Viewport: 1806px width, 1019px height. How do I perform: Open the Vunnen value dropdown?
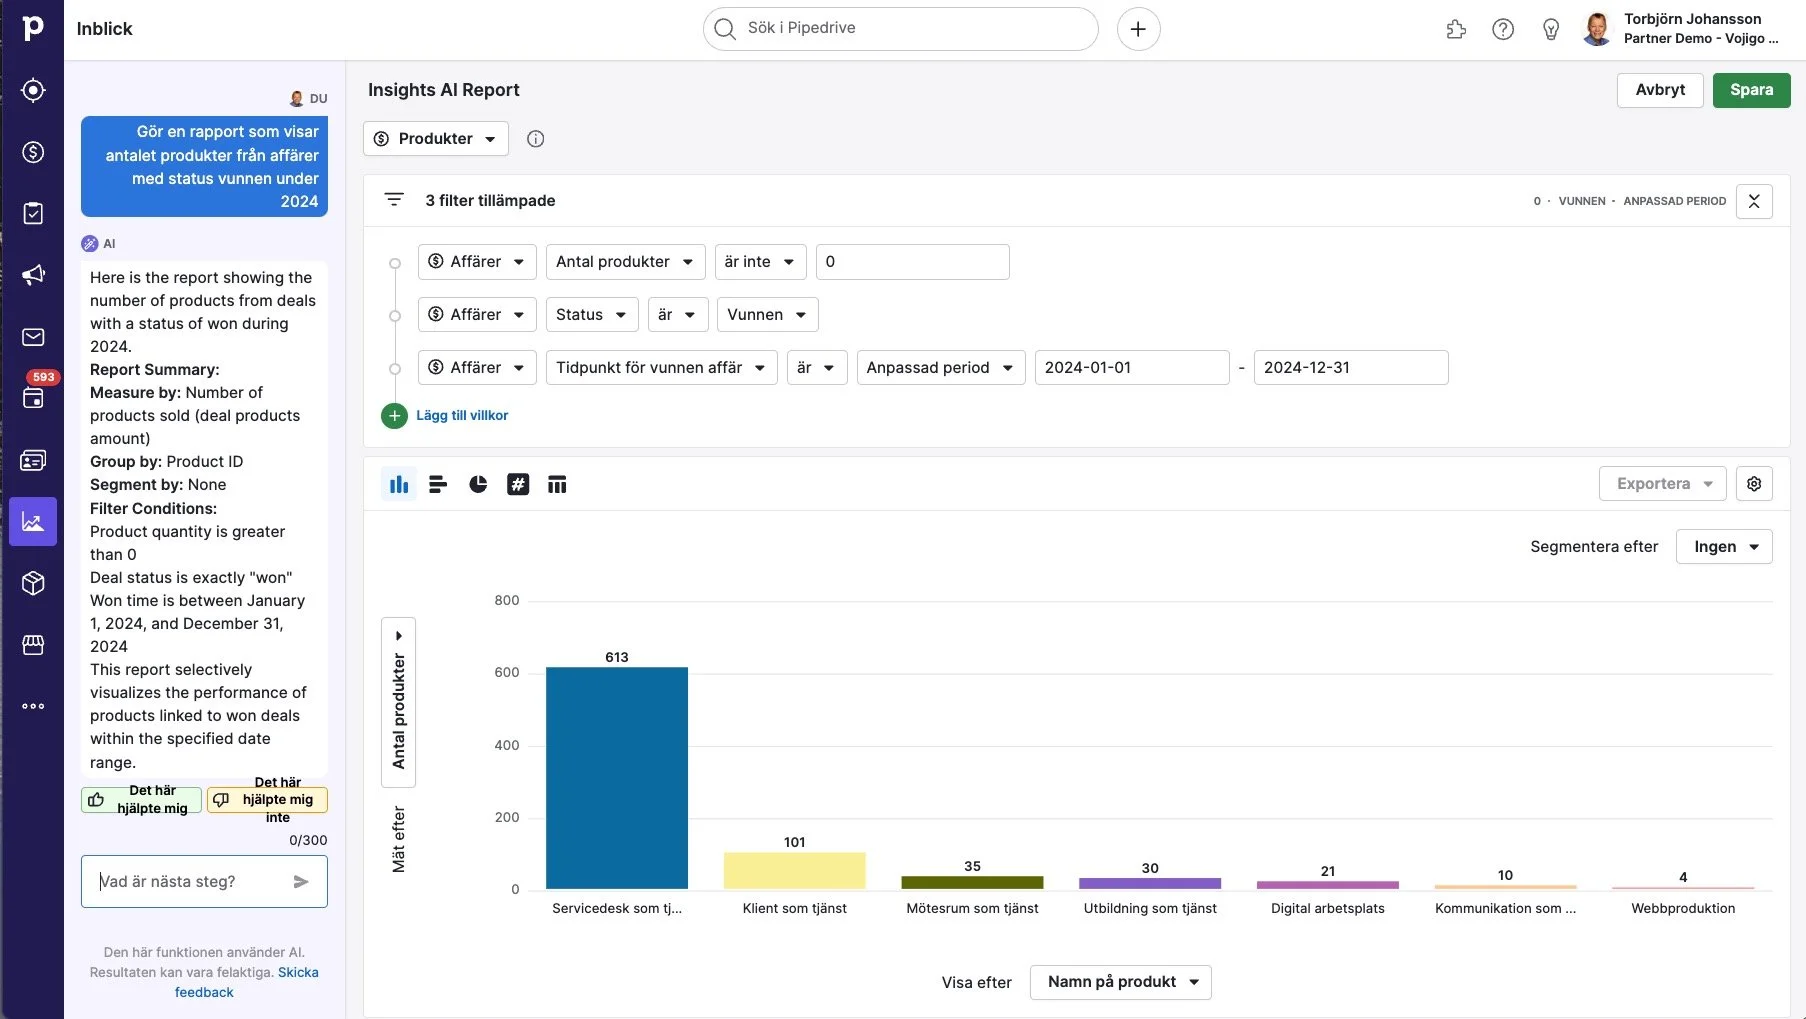768,315
